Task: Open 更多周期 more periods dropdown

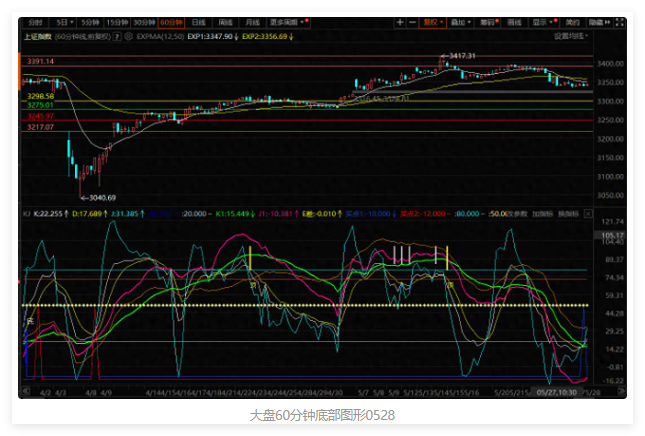Action: pos(289,22)
